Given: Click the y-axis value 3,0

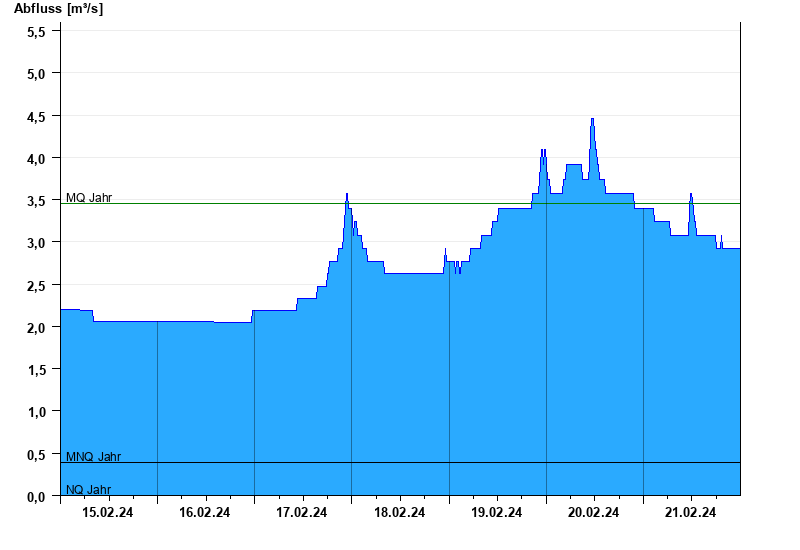Looking at the screenshot, I should tap(36, 243).
